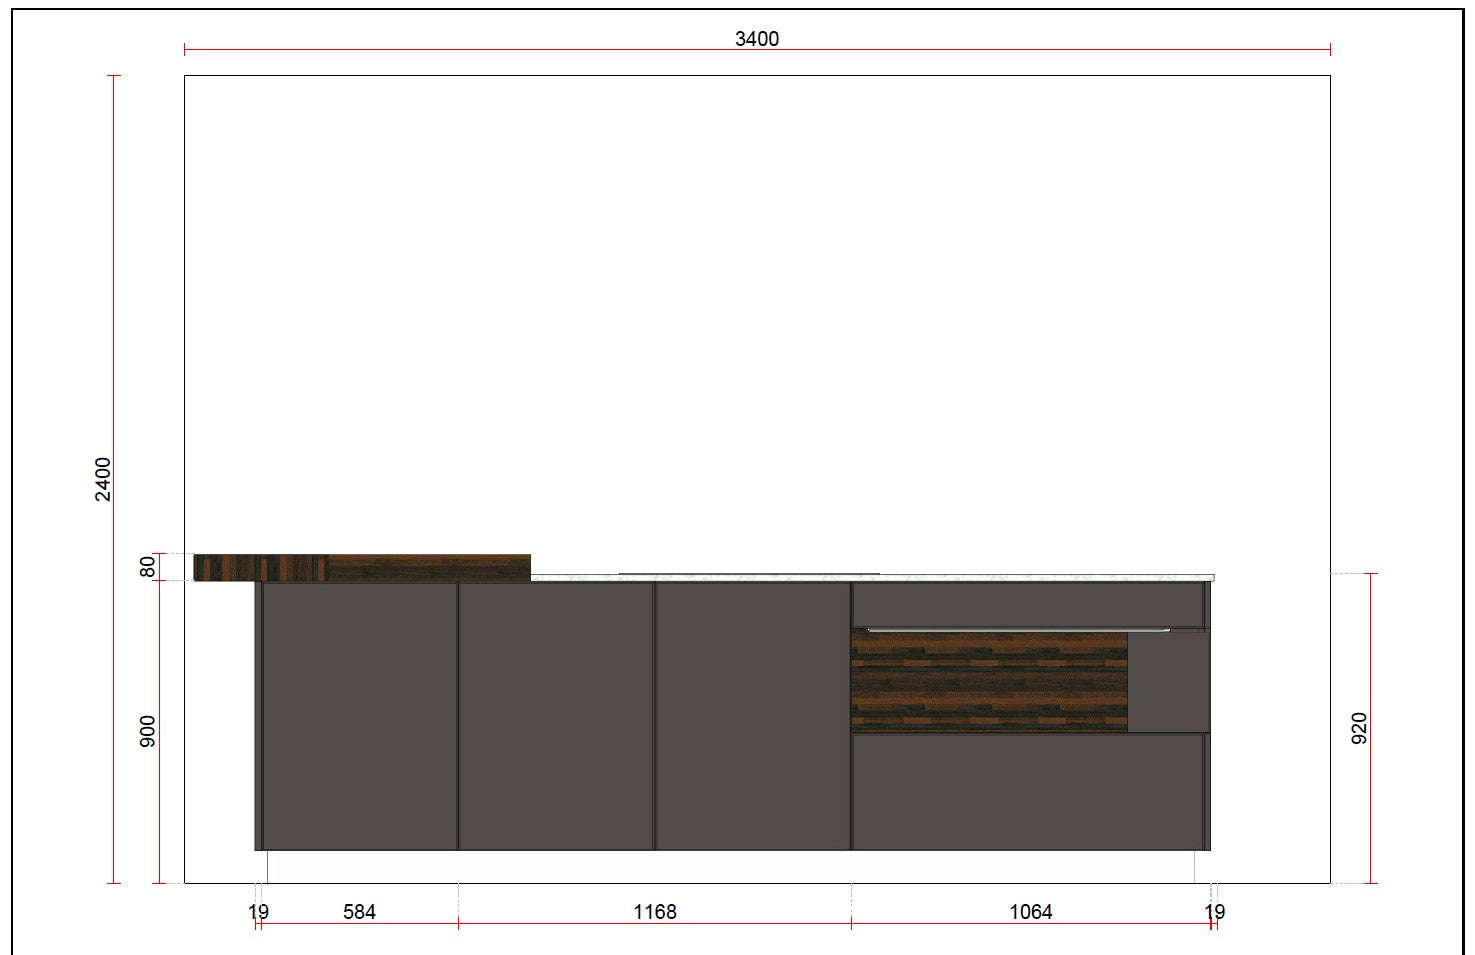The image size is (1475, 955).
Task: Click the right 19 end panel dimension
Action: (1214, 911)
